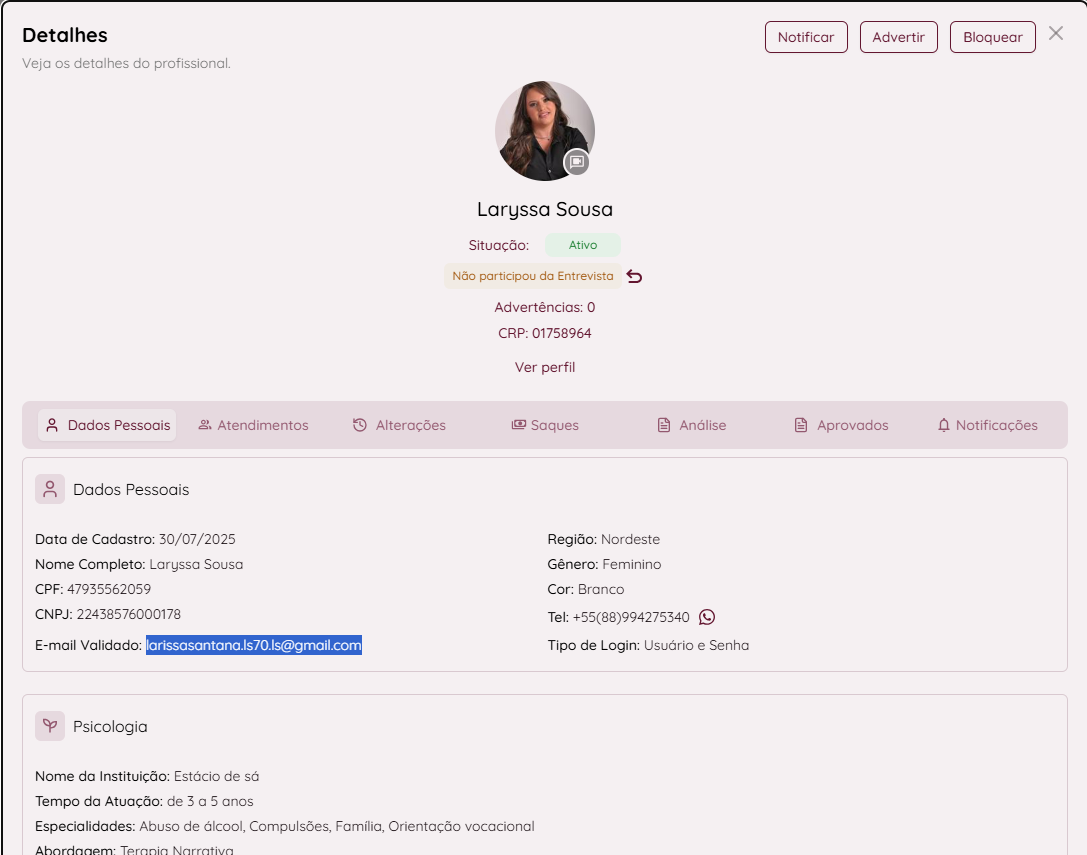
Task: Click the sprout icon in Psicologia header
Action: point(50,726)
